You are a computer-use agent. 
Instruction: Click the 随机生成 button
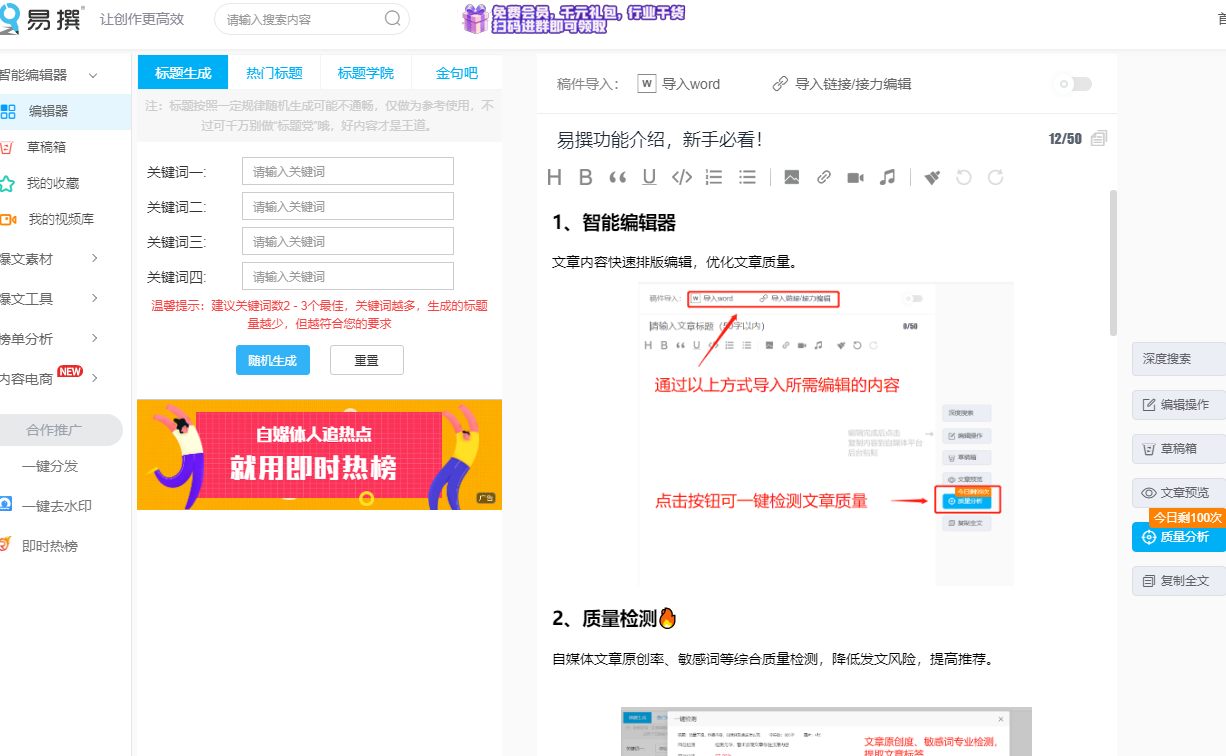(272, 359)
